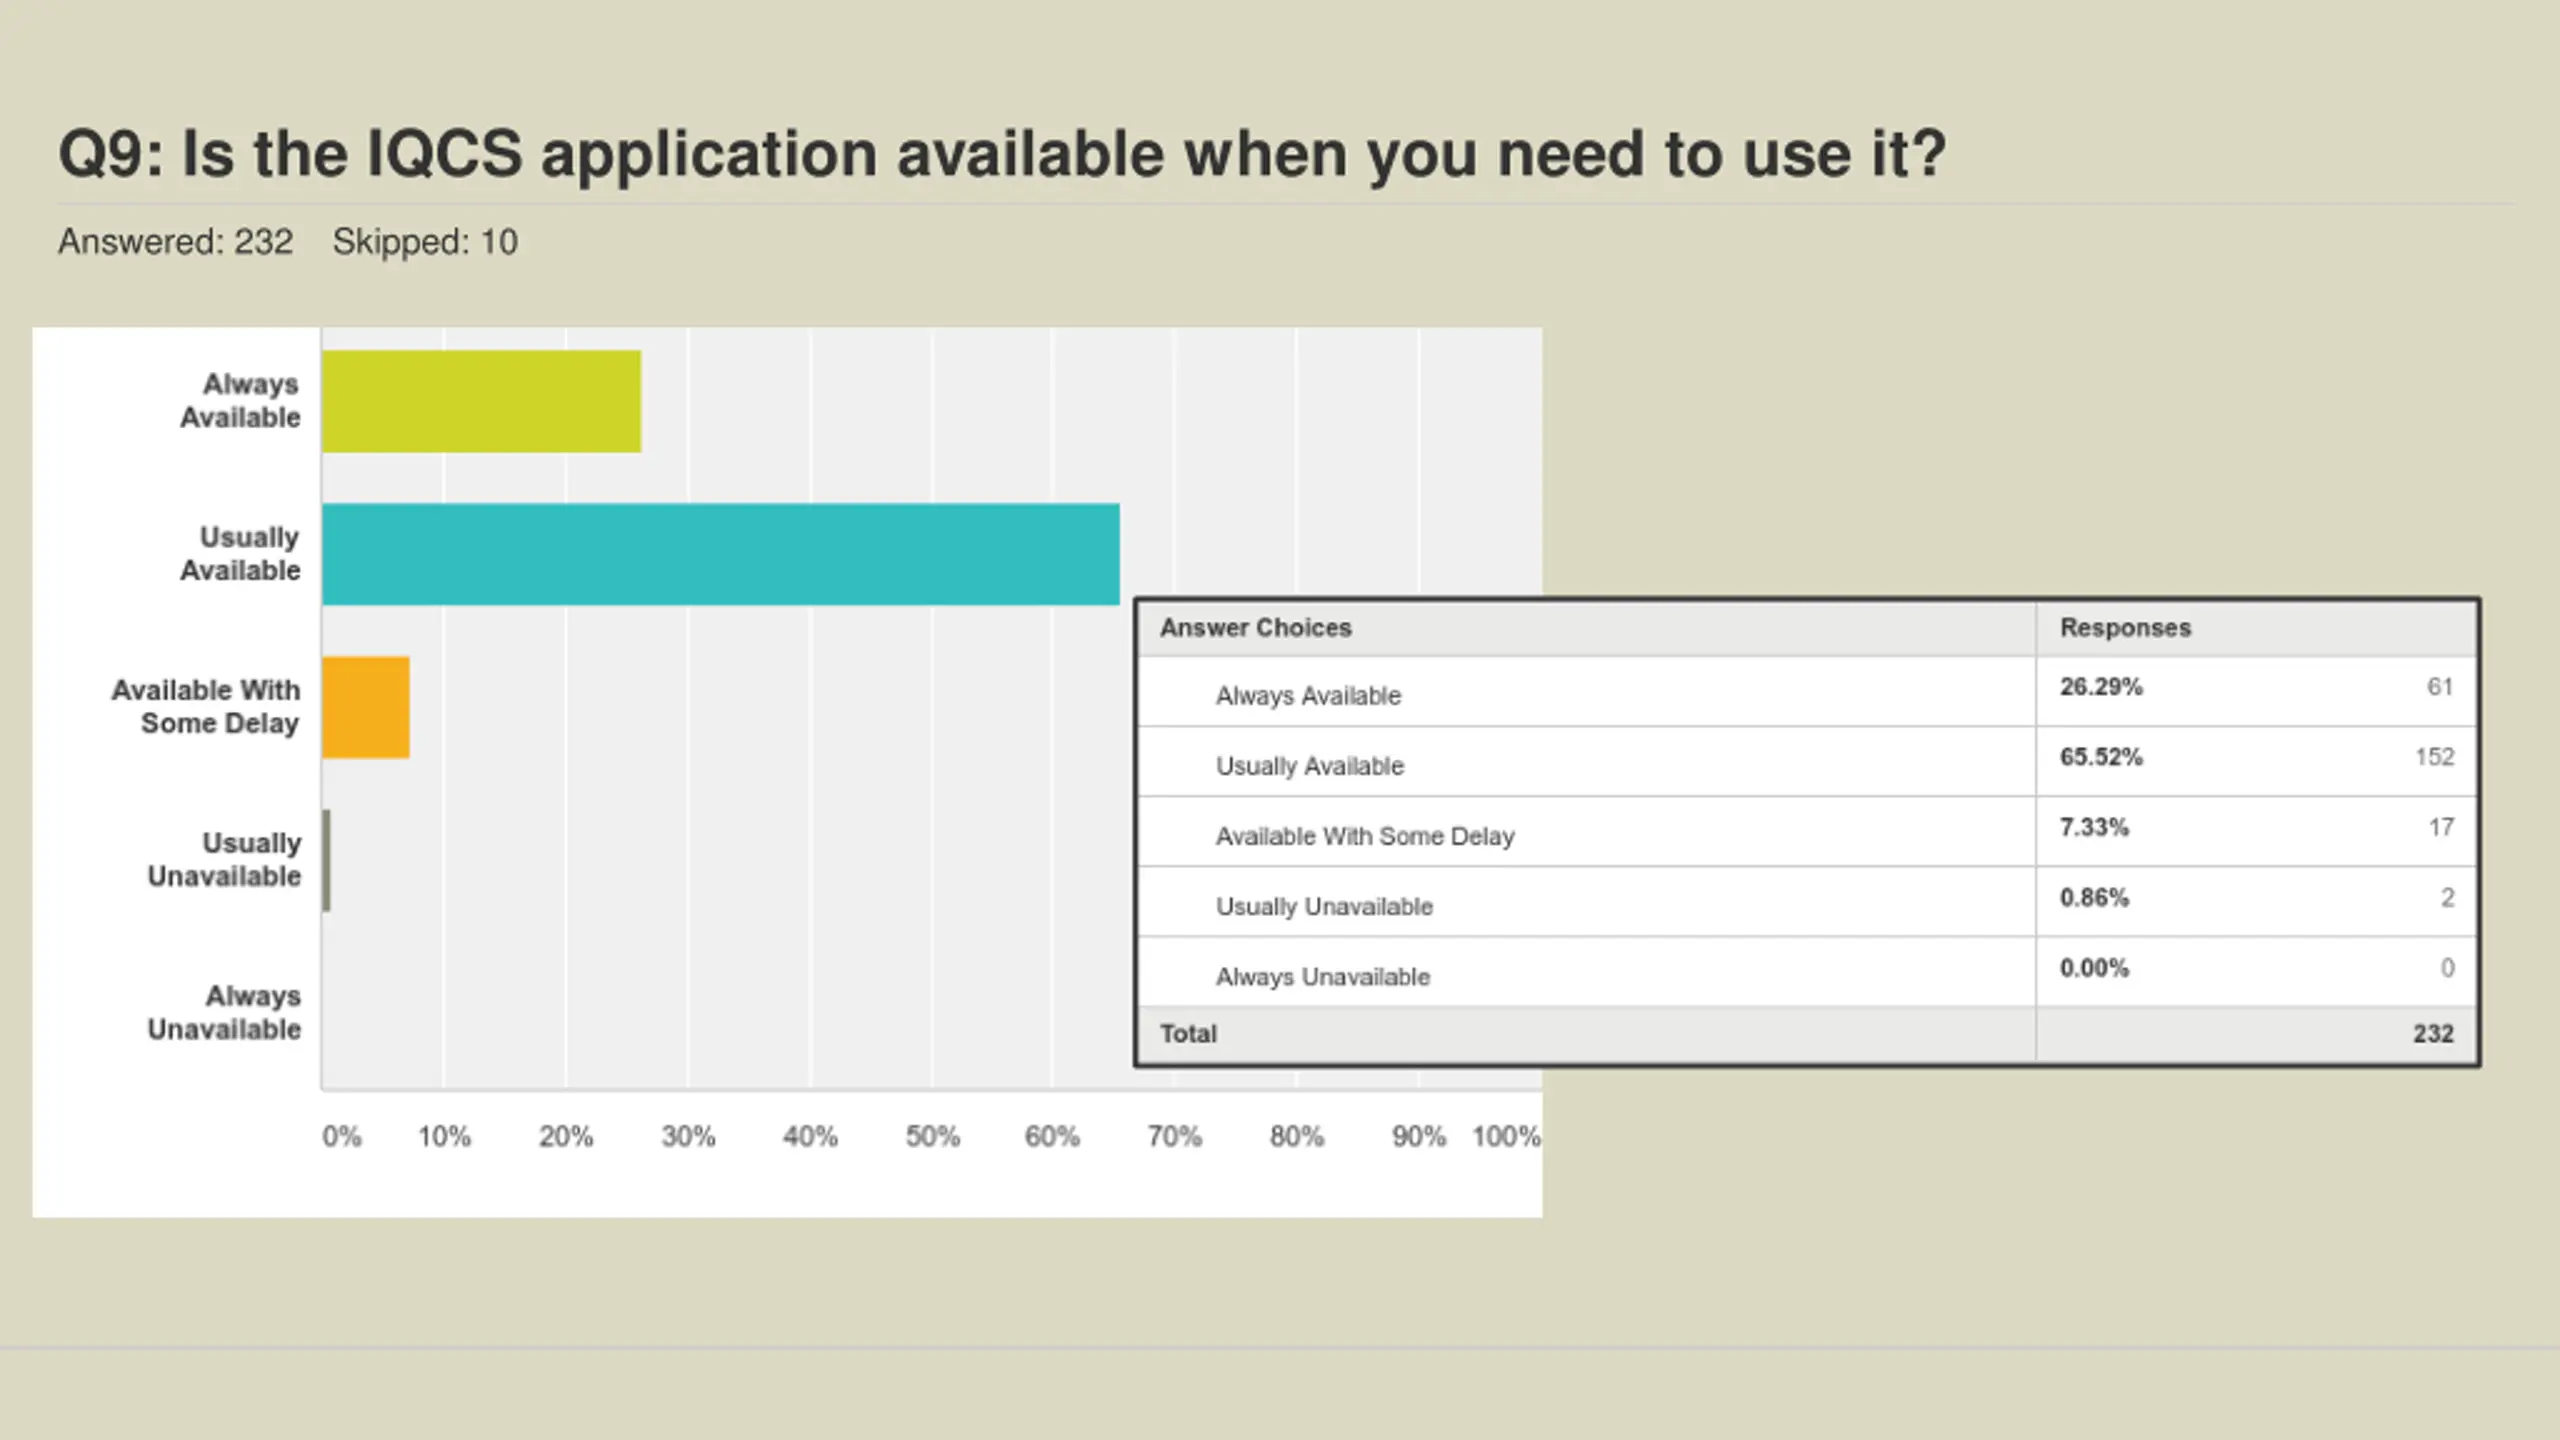Click the Total row label in table
This screenshot has width=2560, height=1440.
1188,1034
